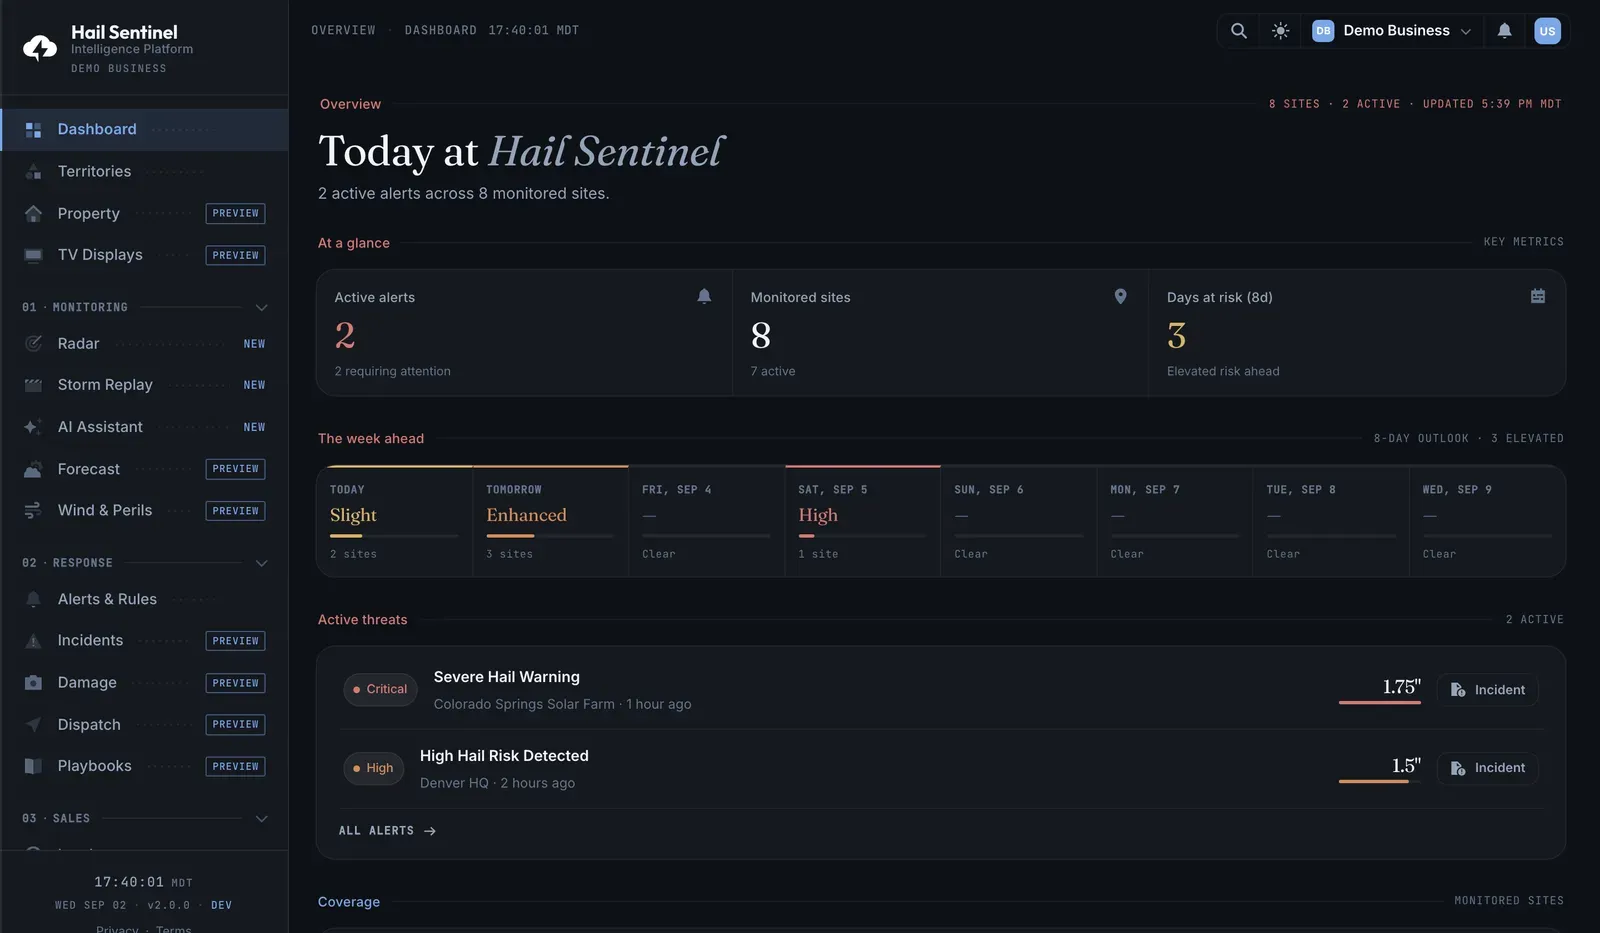Click the Storm Replay sidebar icon

[x=33, y=385]
